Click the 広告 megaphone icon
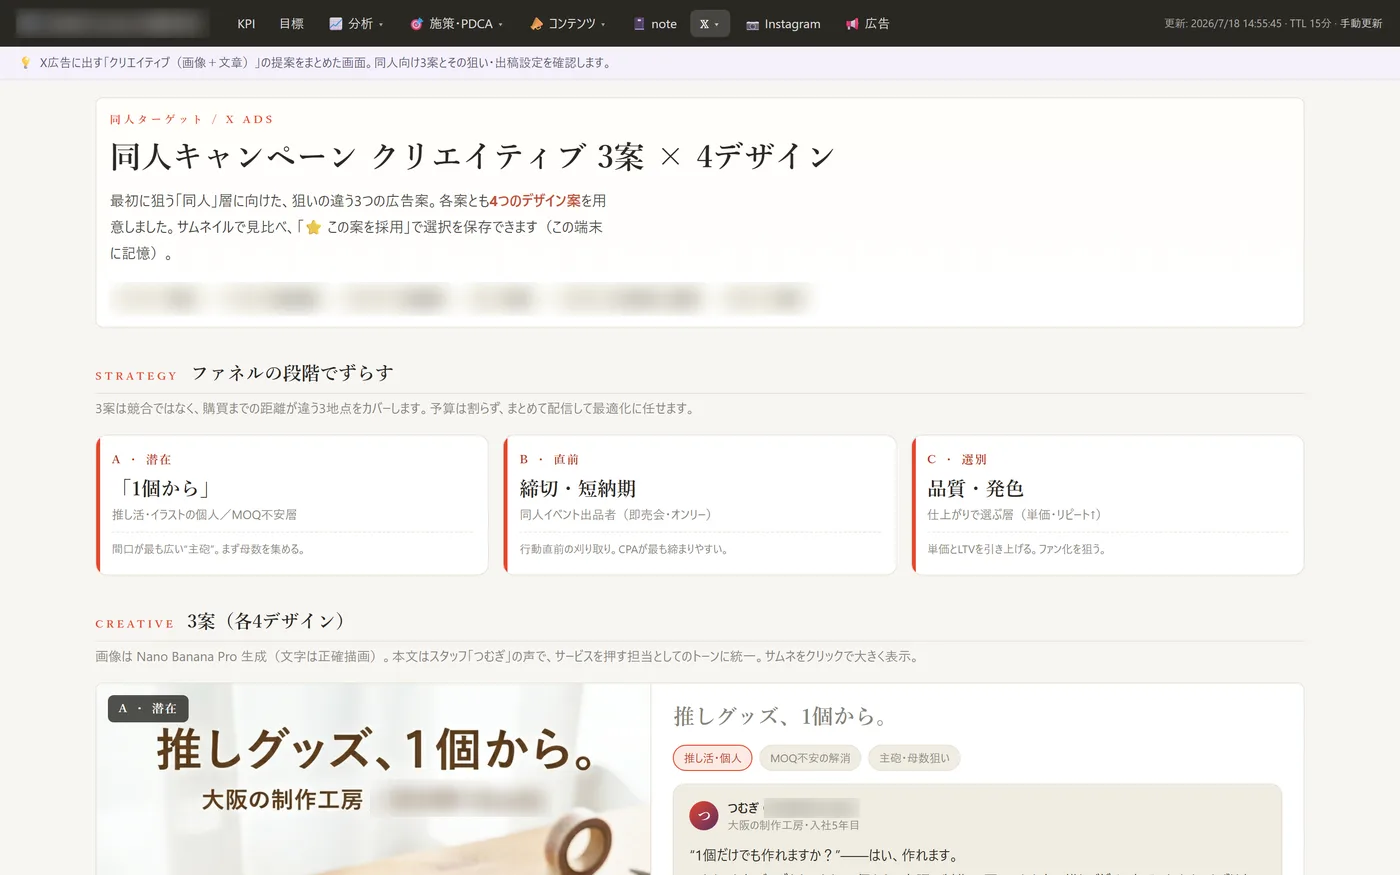Viewport: 1400px width, 875px height. [852, 24]
